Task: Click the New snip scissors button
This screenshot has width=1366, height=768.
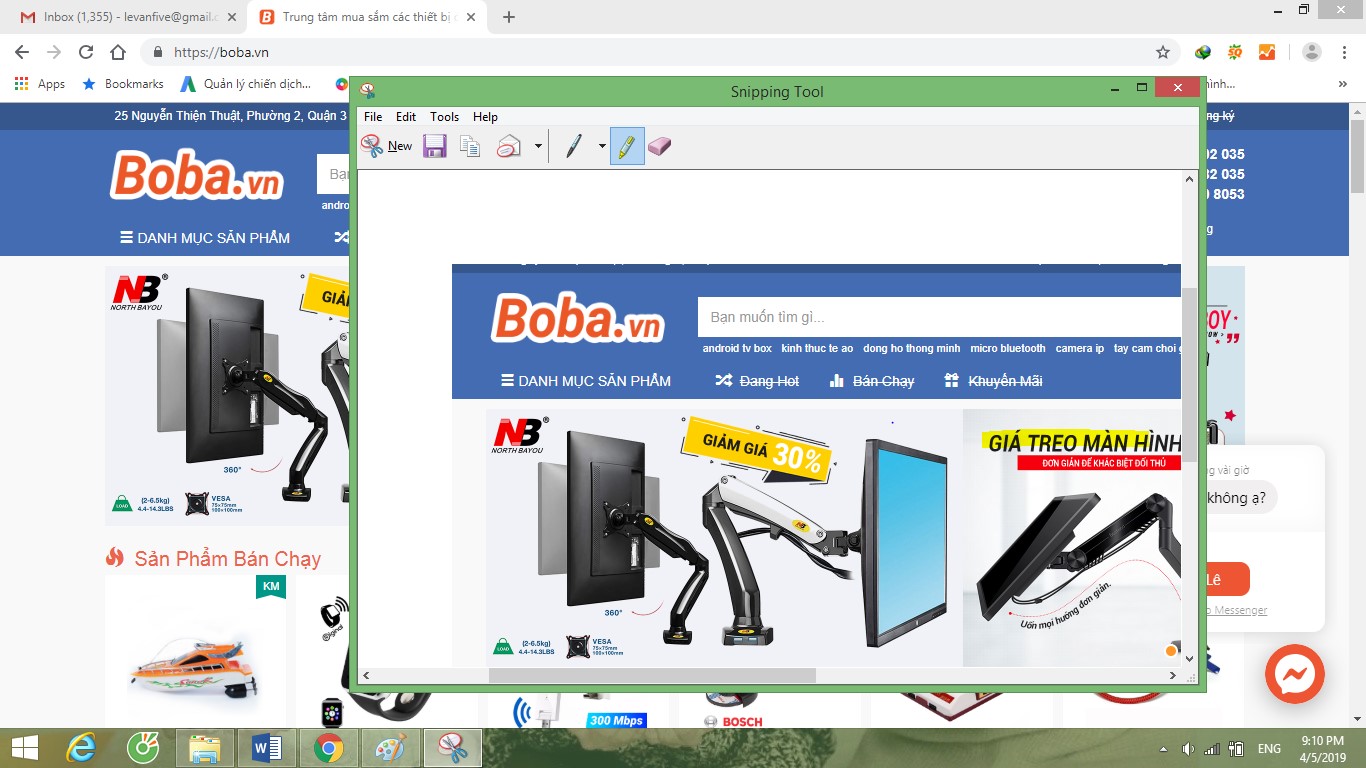Action: 386,146
